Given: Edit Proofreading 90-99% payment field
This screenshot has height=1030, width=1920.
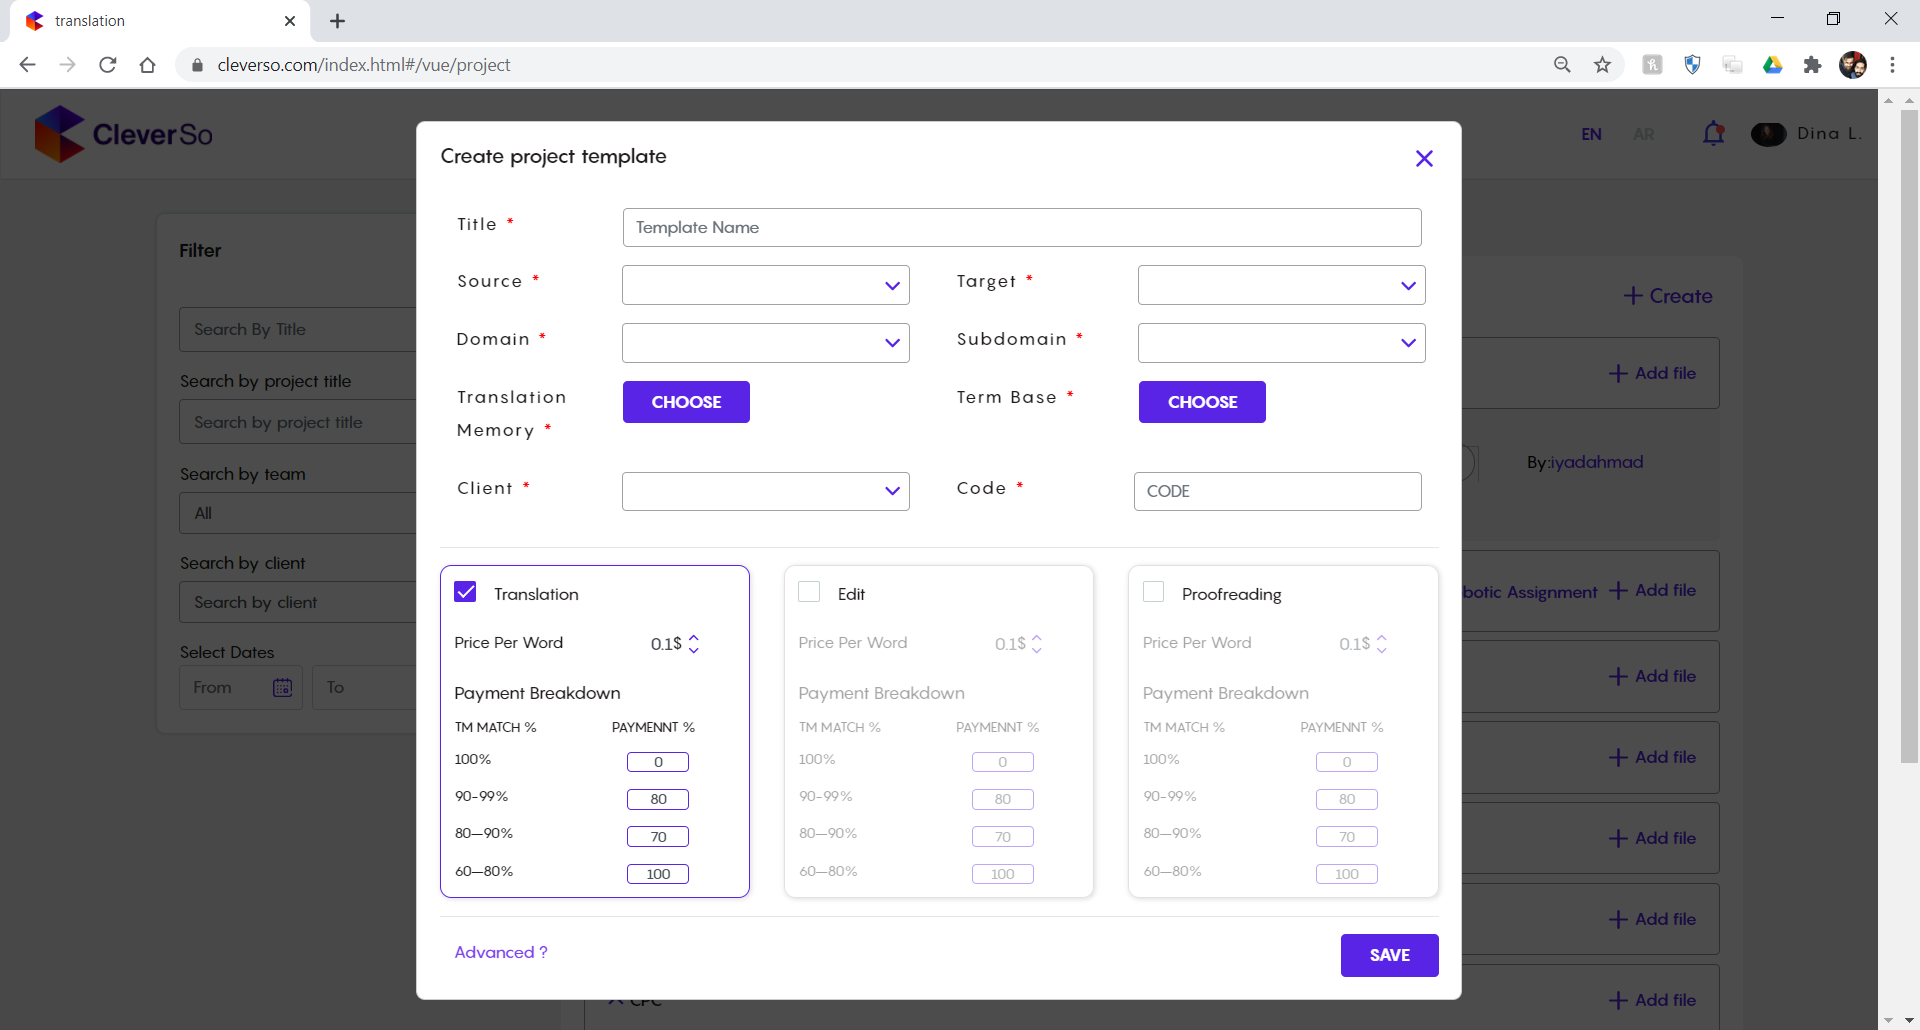Looking at the screenshot, I should coord(1347,799).
